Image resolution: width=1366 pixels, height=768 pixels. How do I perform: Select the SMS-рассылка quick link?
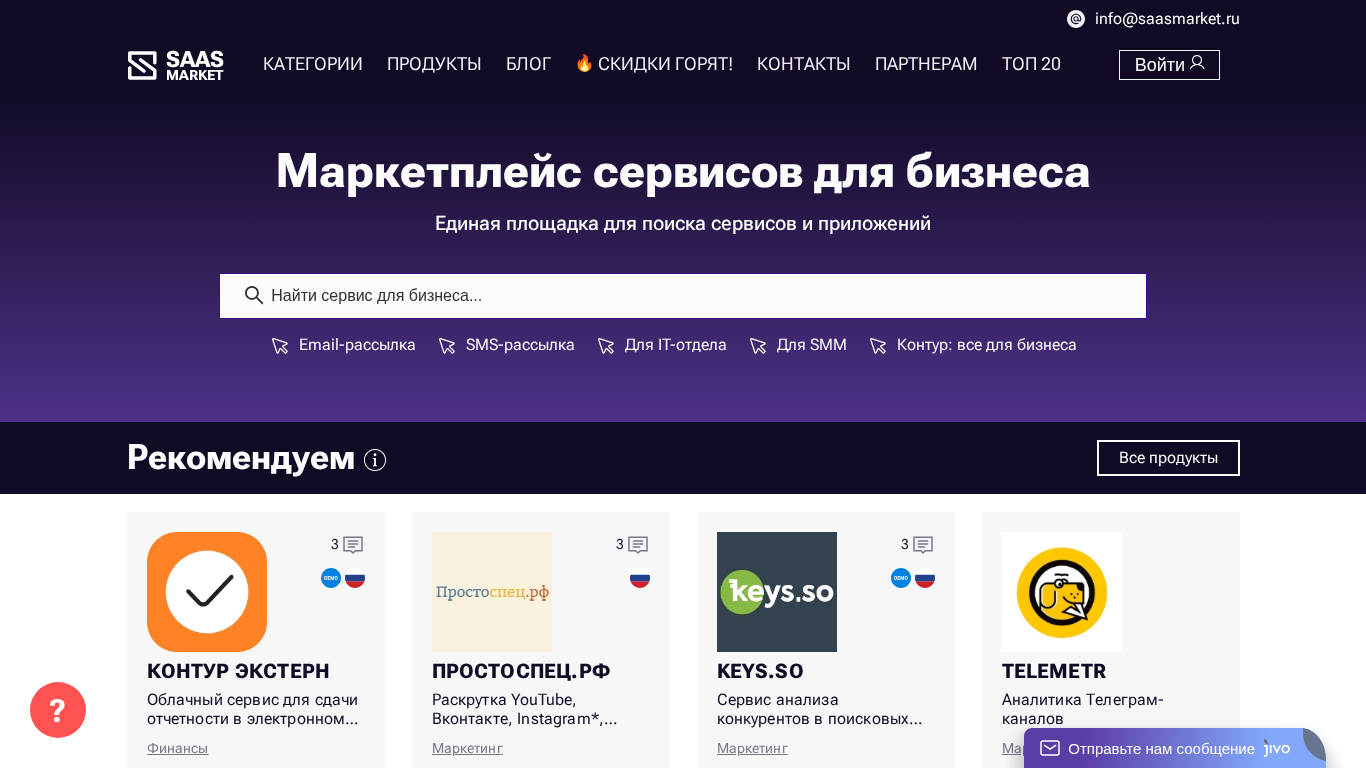[506, 345]
